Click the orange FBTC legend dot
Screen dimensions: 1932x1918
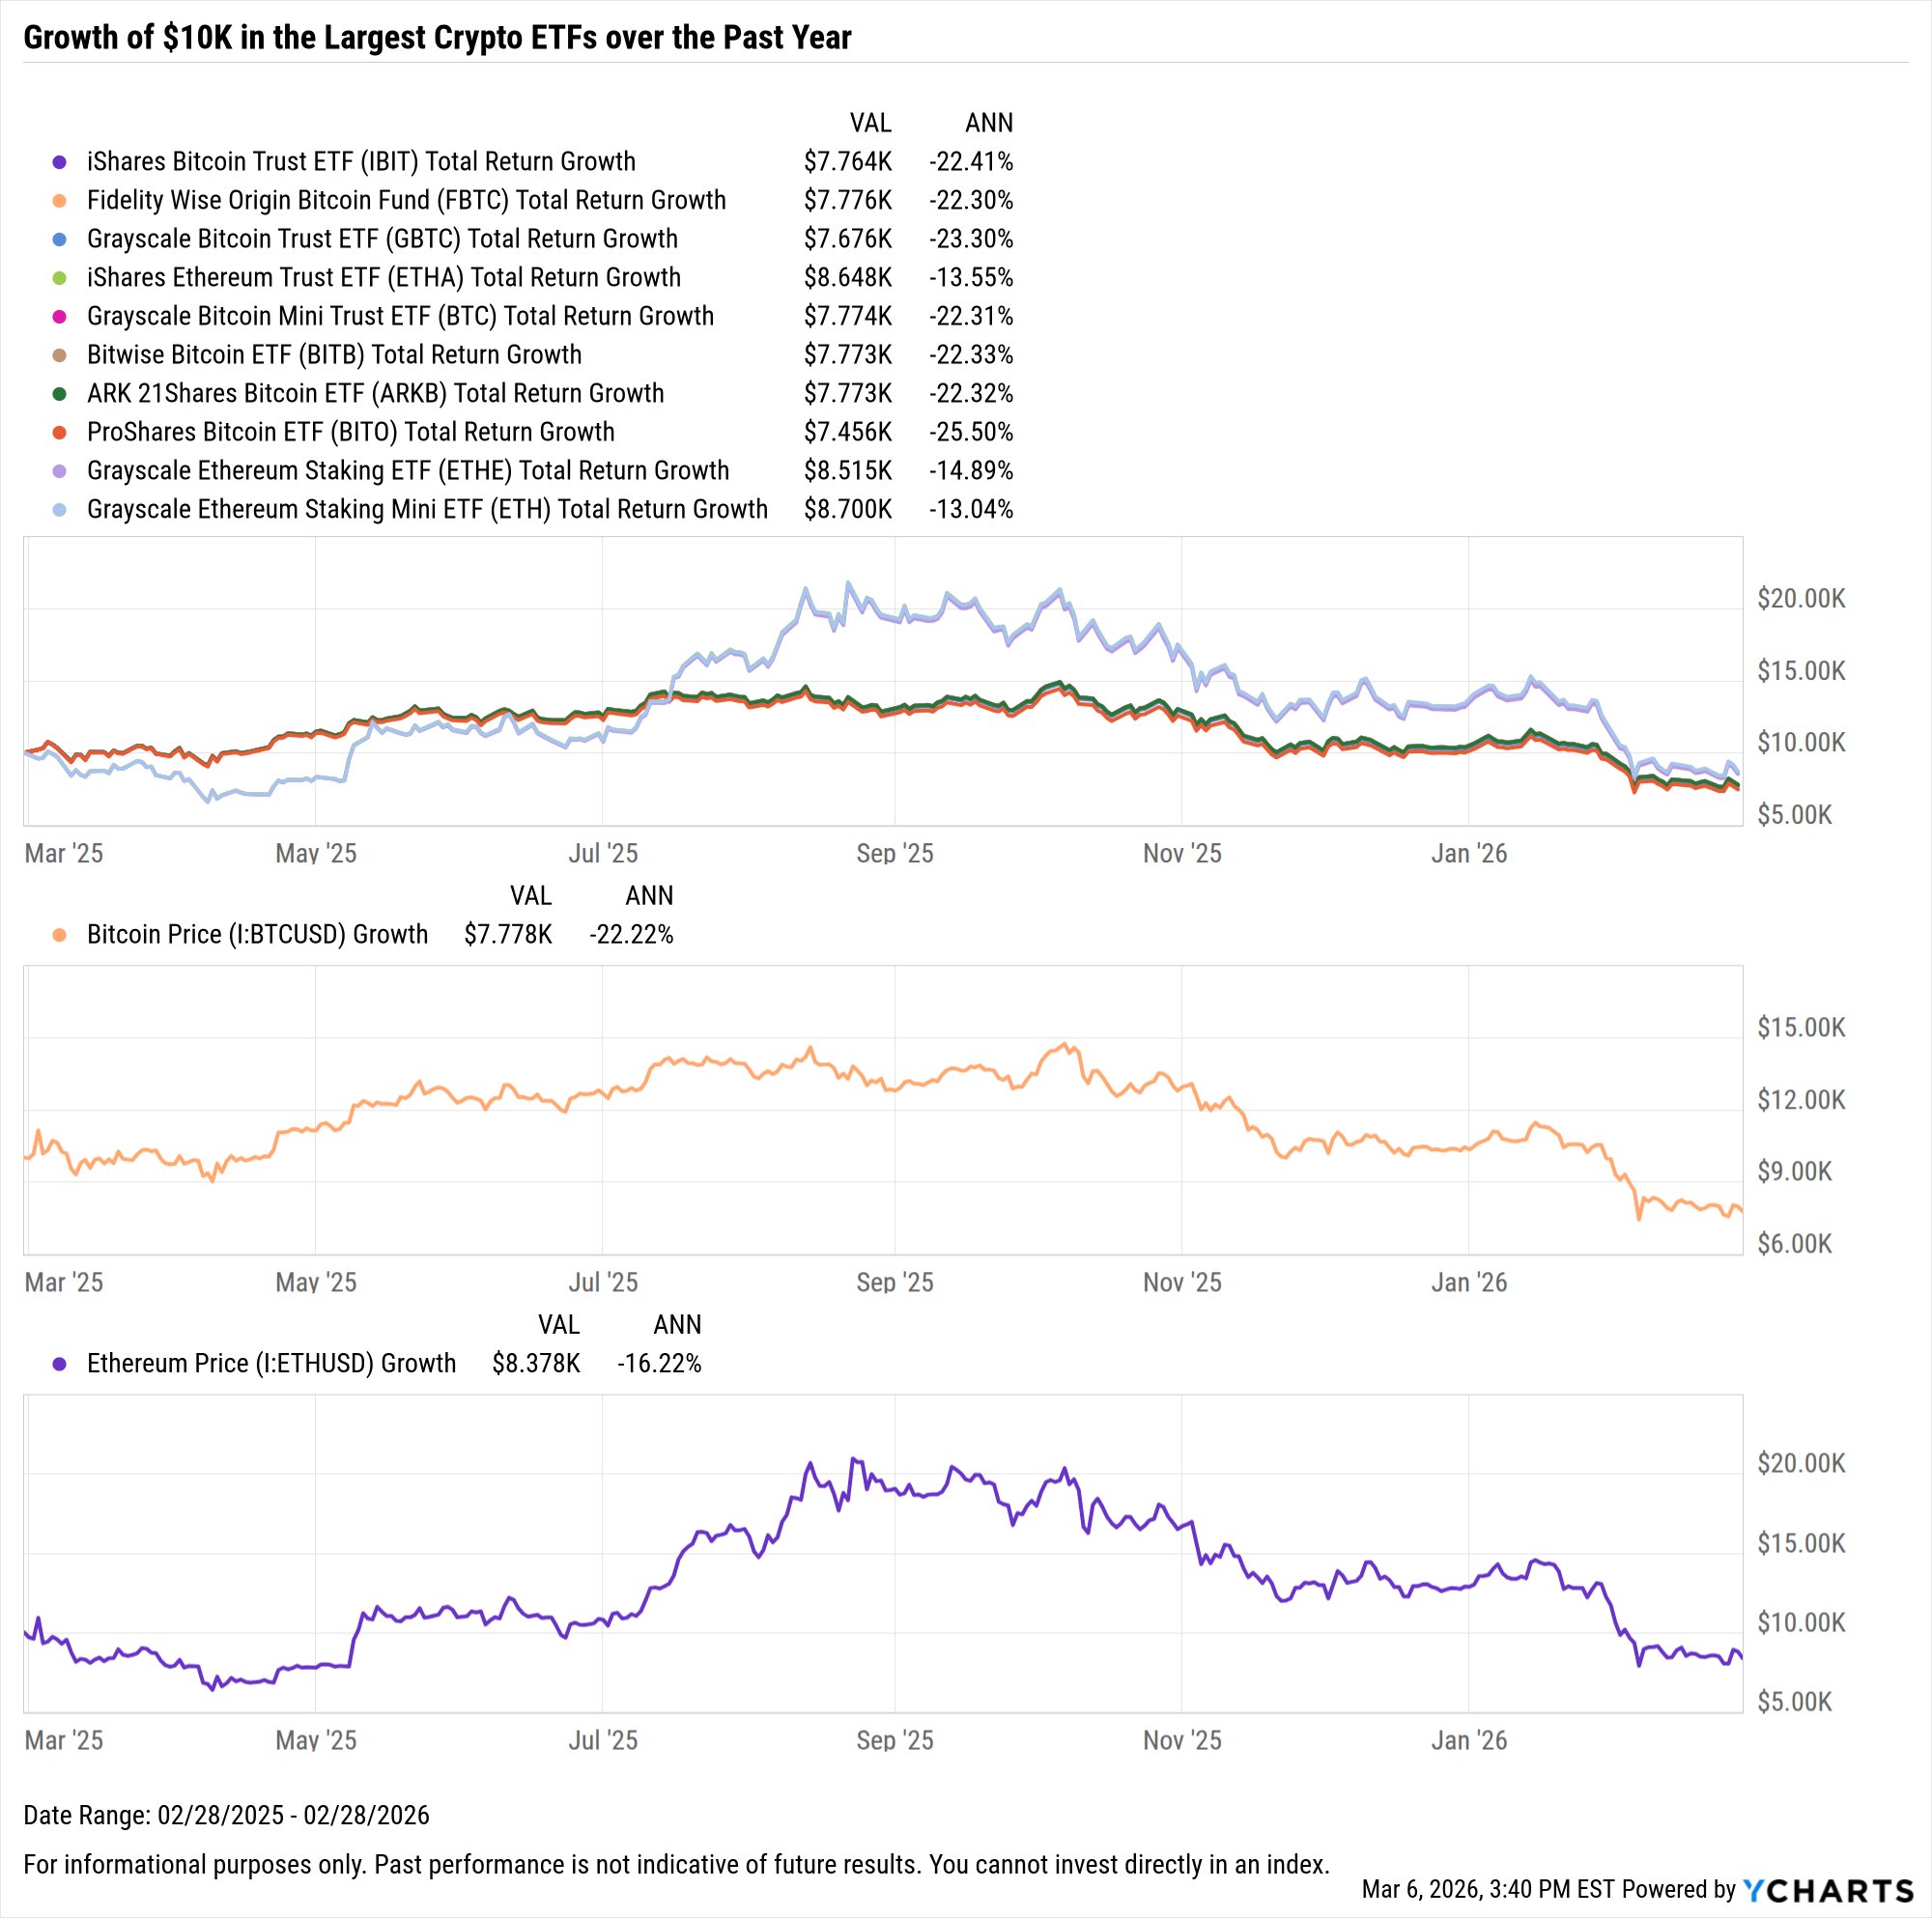60,201
